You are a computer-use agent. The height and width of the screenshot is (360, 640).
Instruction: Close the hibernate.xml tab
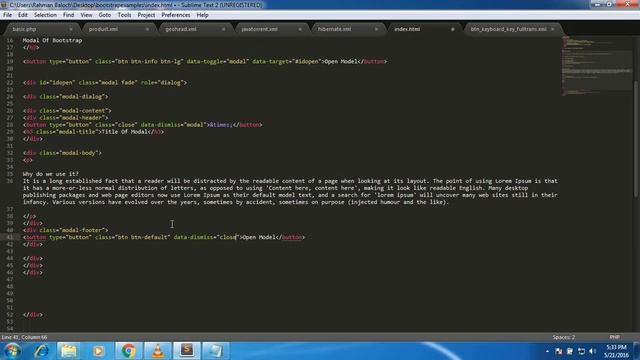tap(376, 29)
